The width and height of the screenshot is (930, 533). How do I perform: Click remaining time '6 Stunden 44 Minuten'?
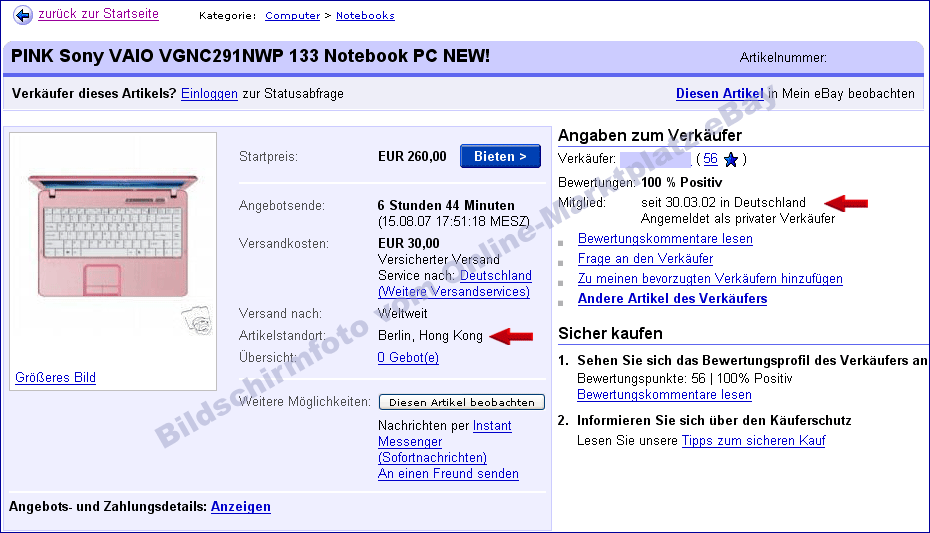coord(446,206)
